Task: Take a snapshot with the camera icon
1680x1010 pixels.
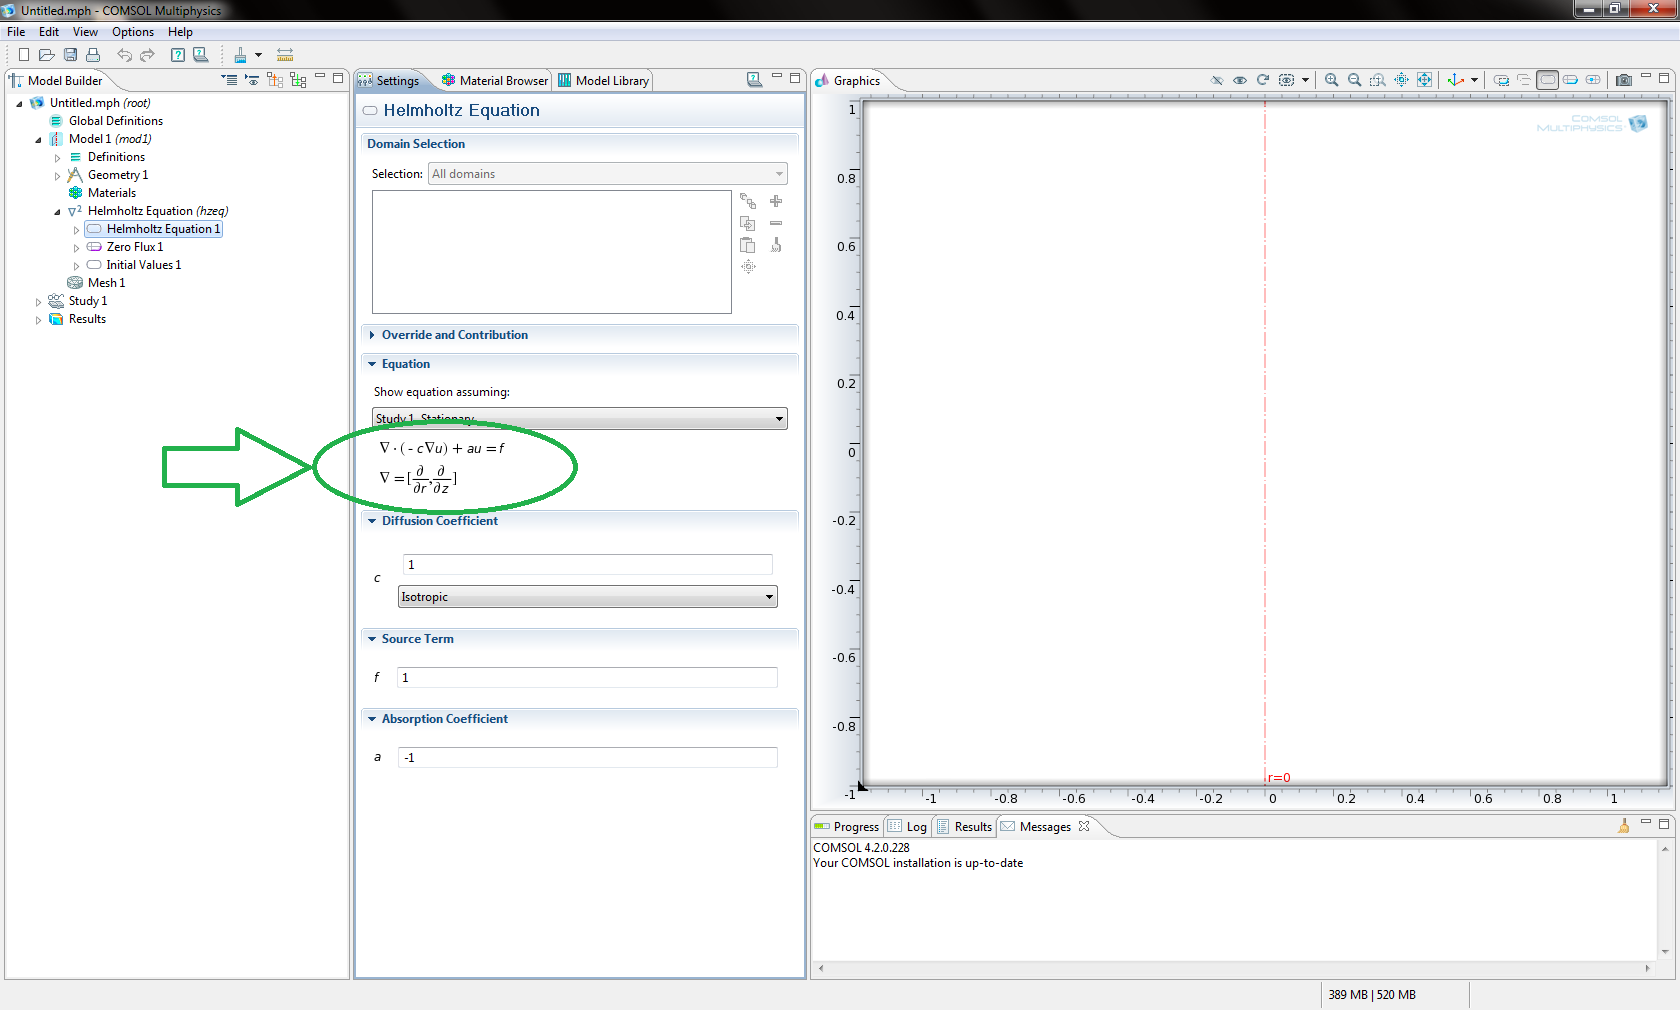Action: tap(1623, 80)
